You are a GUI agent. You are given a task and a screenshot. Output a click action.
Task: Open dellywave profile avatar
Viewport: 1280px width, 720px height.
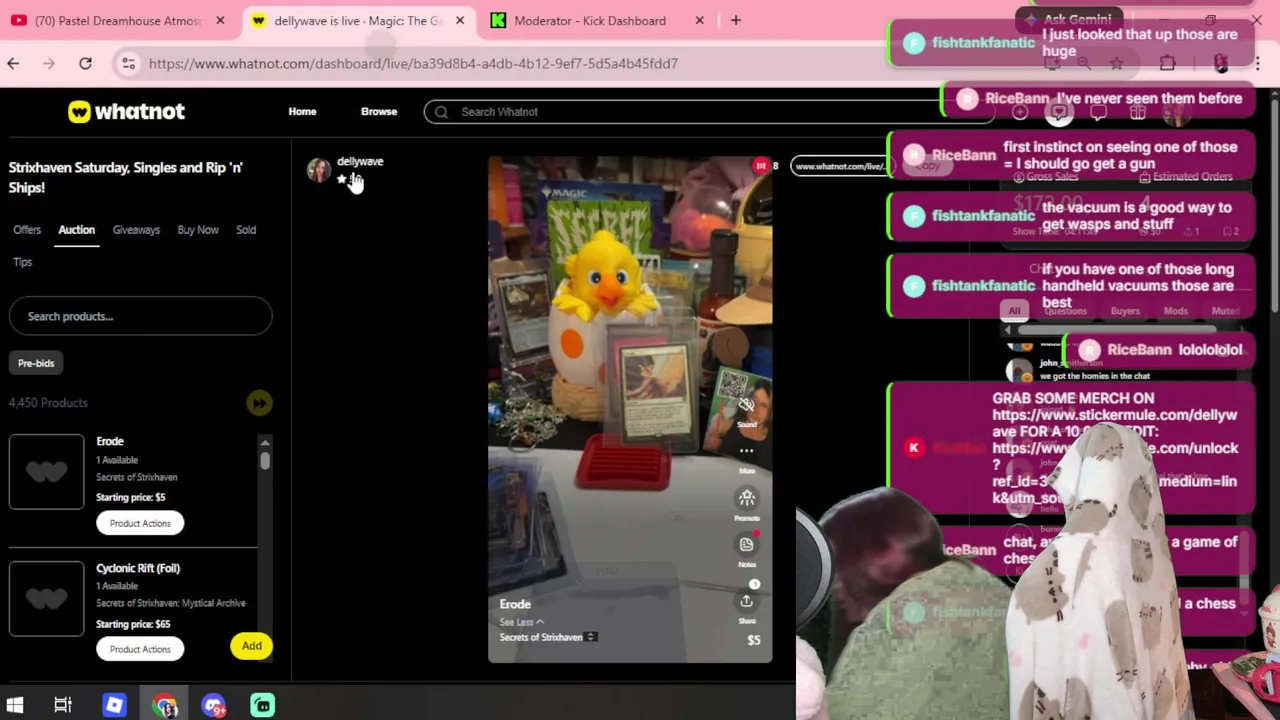click(319, 171)
